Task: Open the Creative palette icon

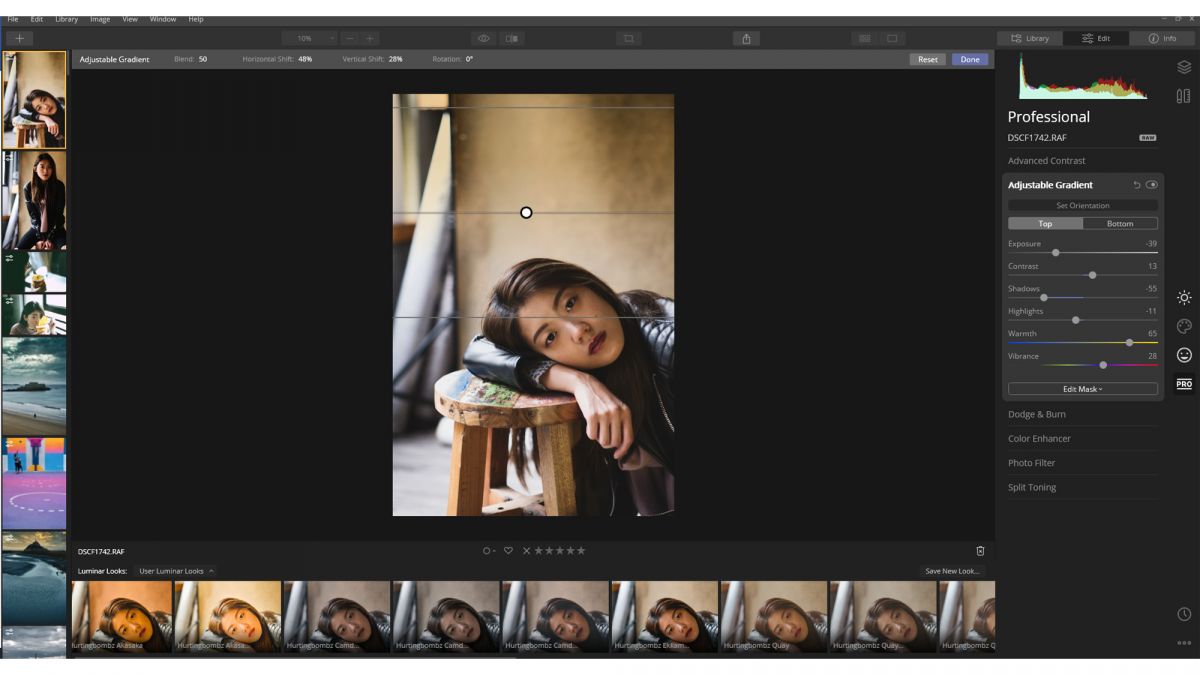Action: (1184, 326)
